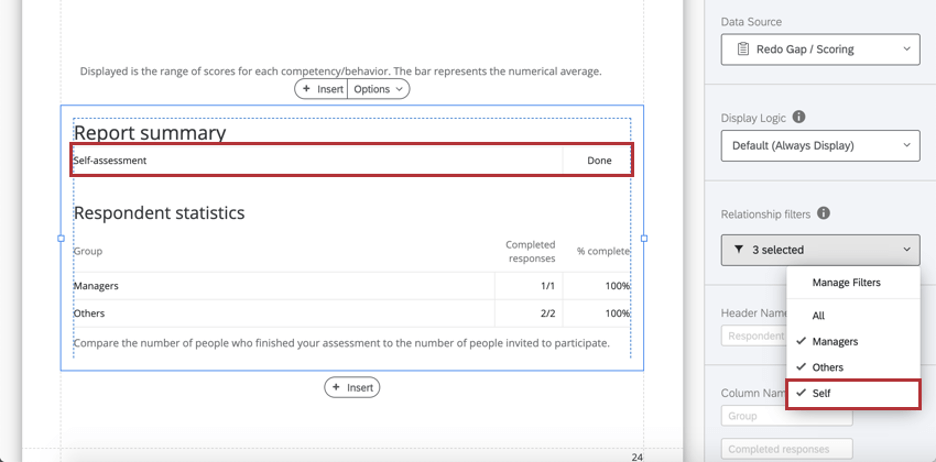The width and height of the screenshot is (936, 462).
Task: Click the plus icon on bottom Insert button
Action: (336, 387)
